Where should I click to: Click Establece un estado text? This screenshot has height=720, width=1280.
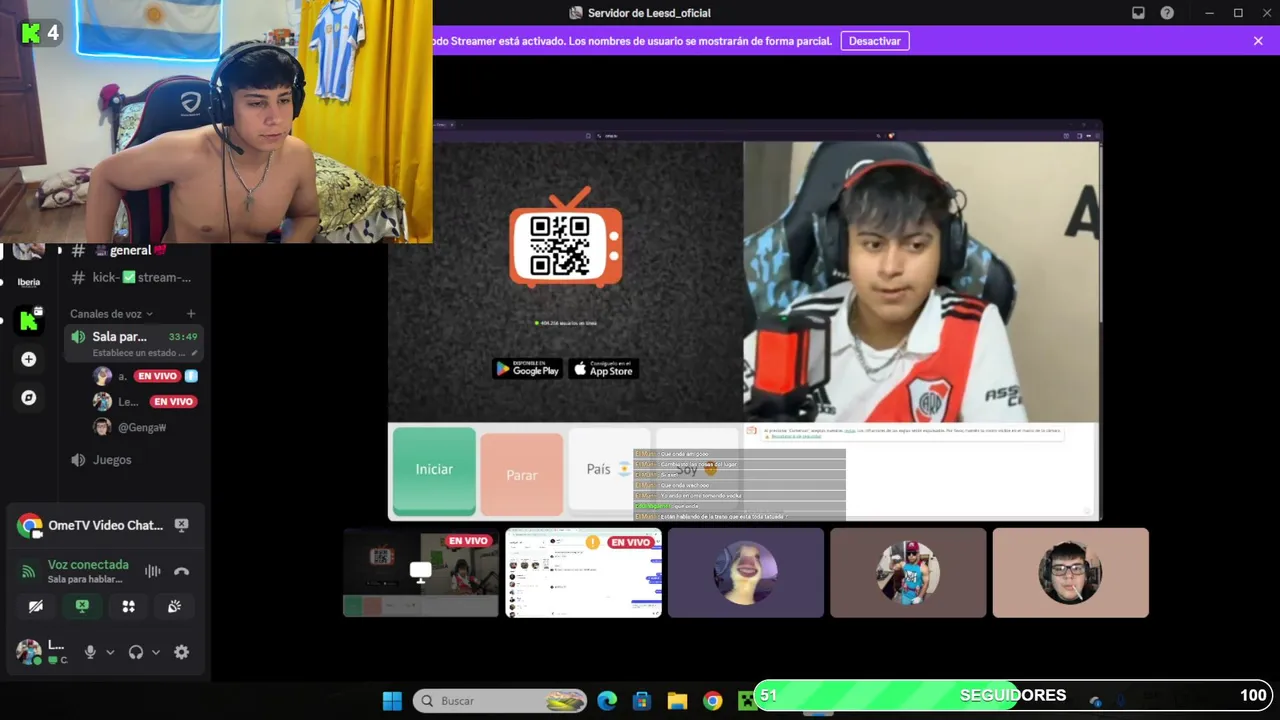pyautogui.click(x=138, y=353)
